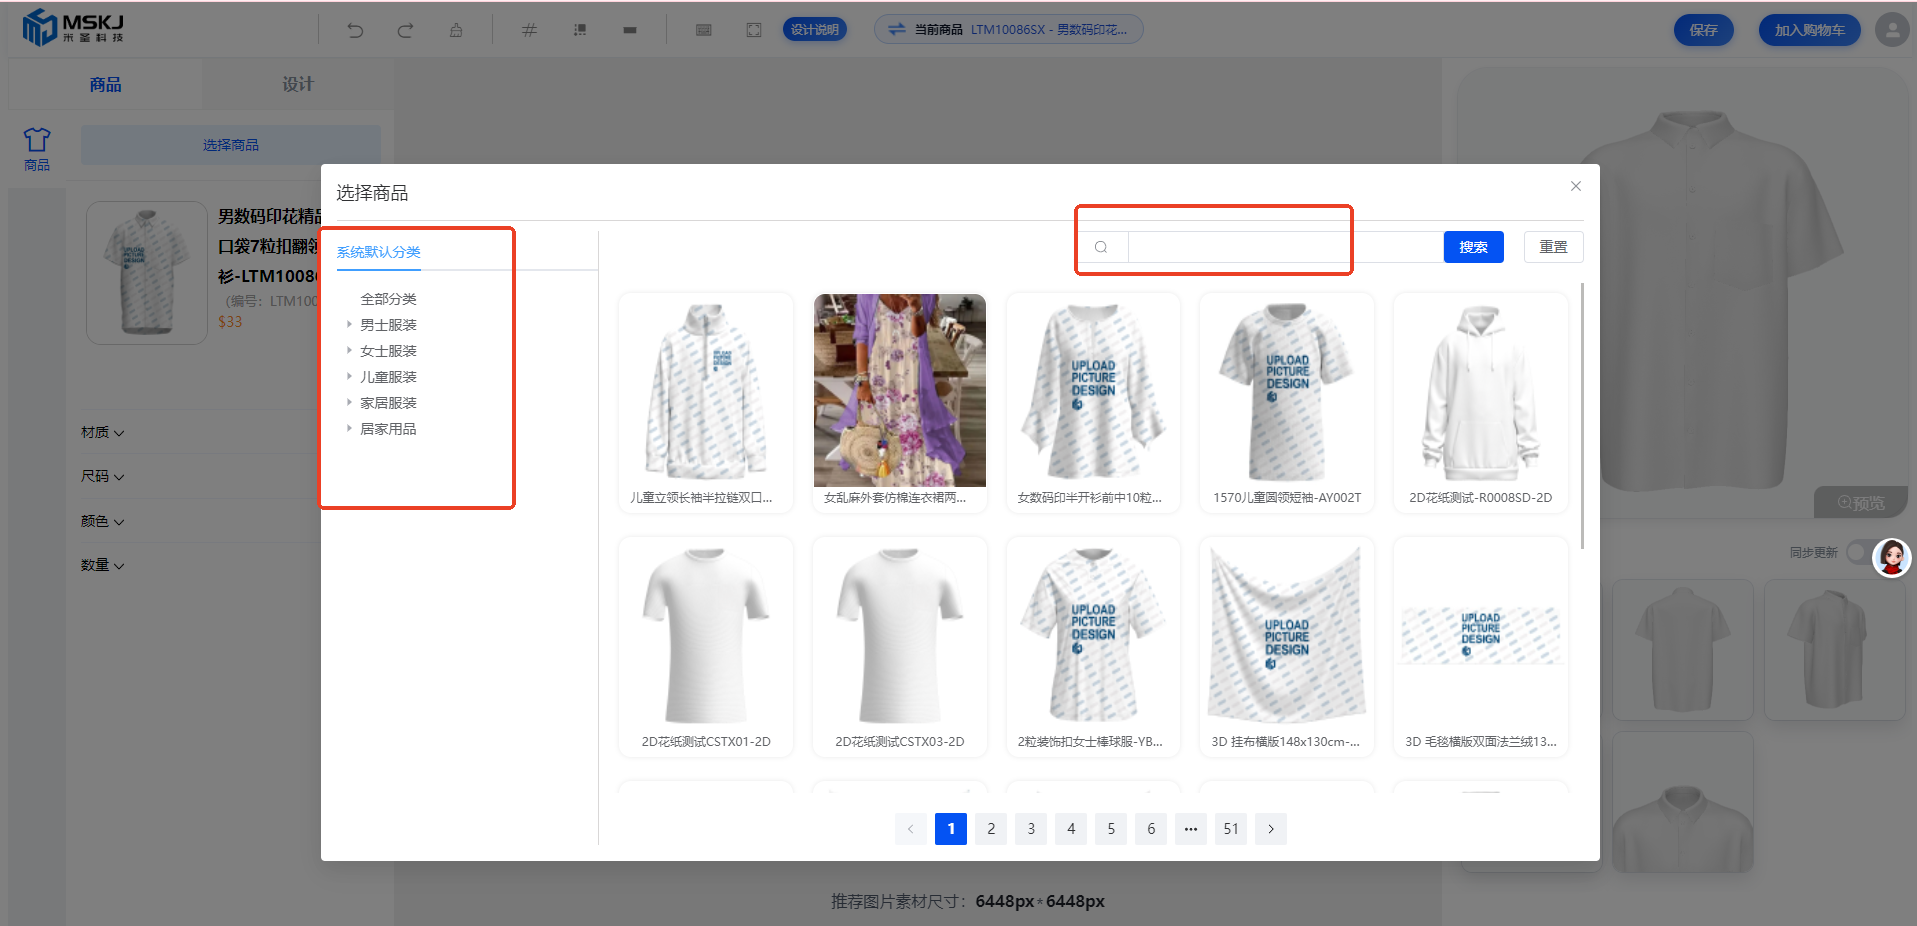Go to page 3 in pagination
This screenshot has height=926, width=1917.
(1031, 829)
